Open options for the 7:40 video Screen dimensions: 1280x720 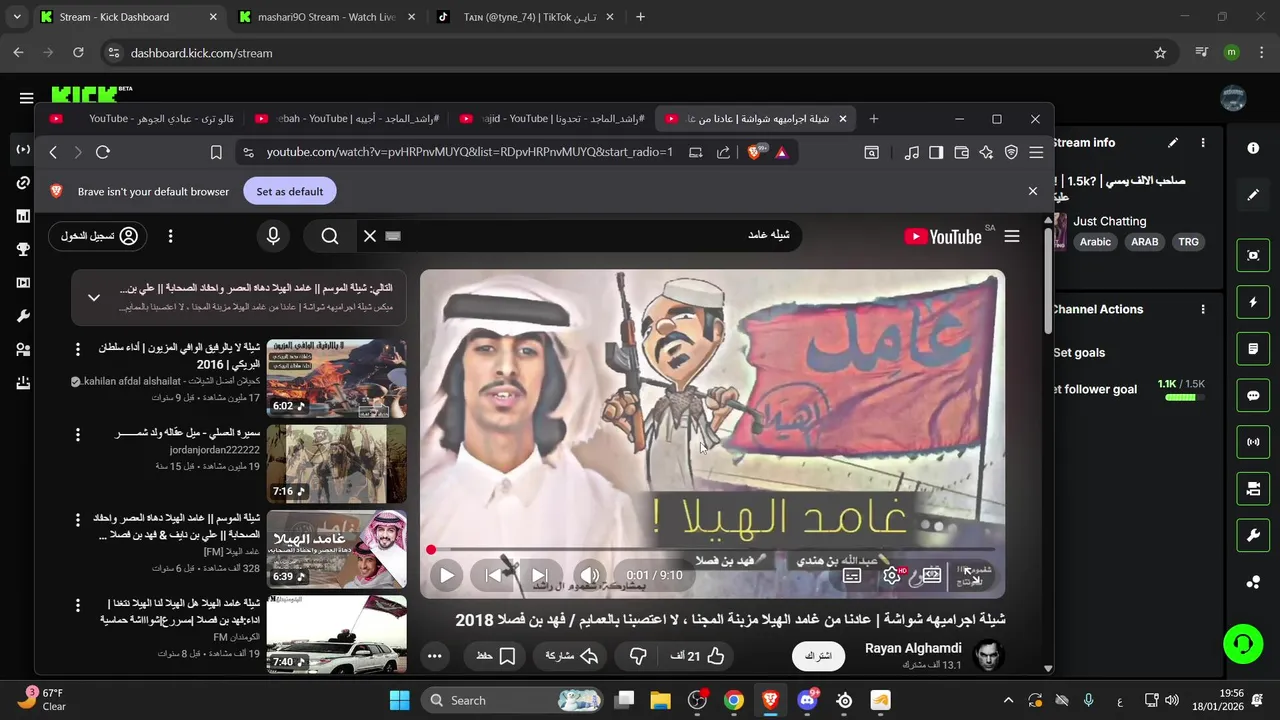[x=77, y=605]
